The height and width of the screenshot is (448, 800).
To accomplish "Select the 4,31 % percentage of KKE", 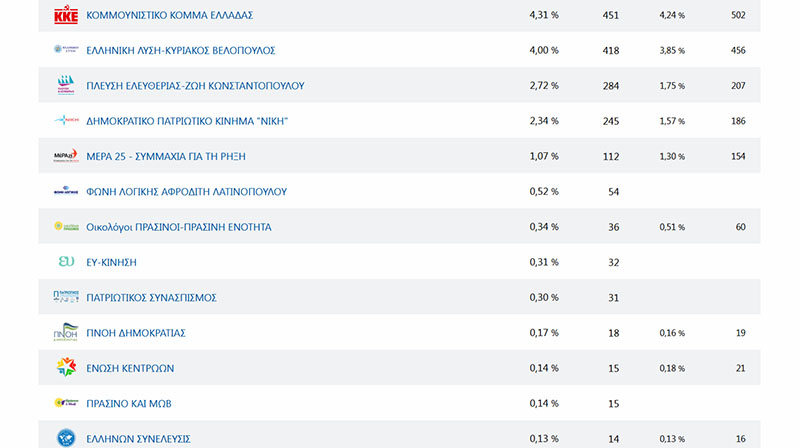I will (543, 16).
